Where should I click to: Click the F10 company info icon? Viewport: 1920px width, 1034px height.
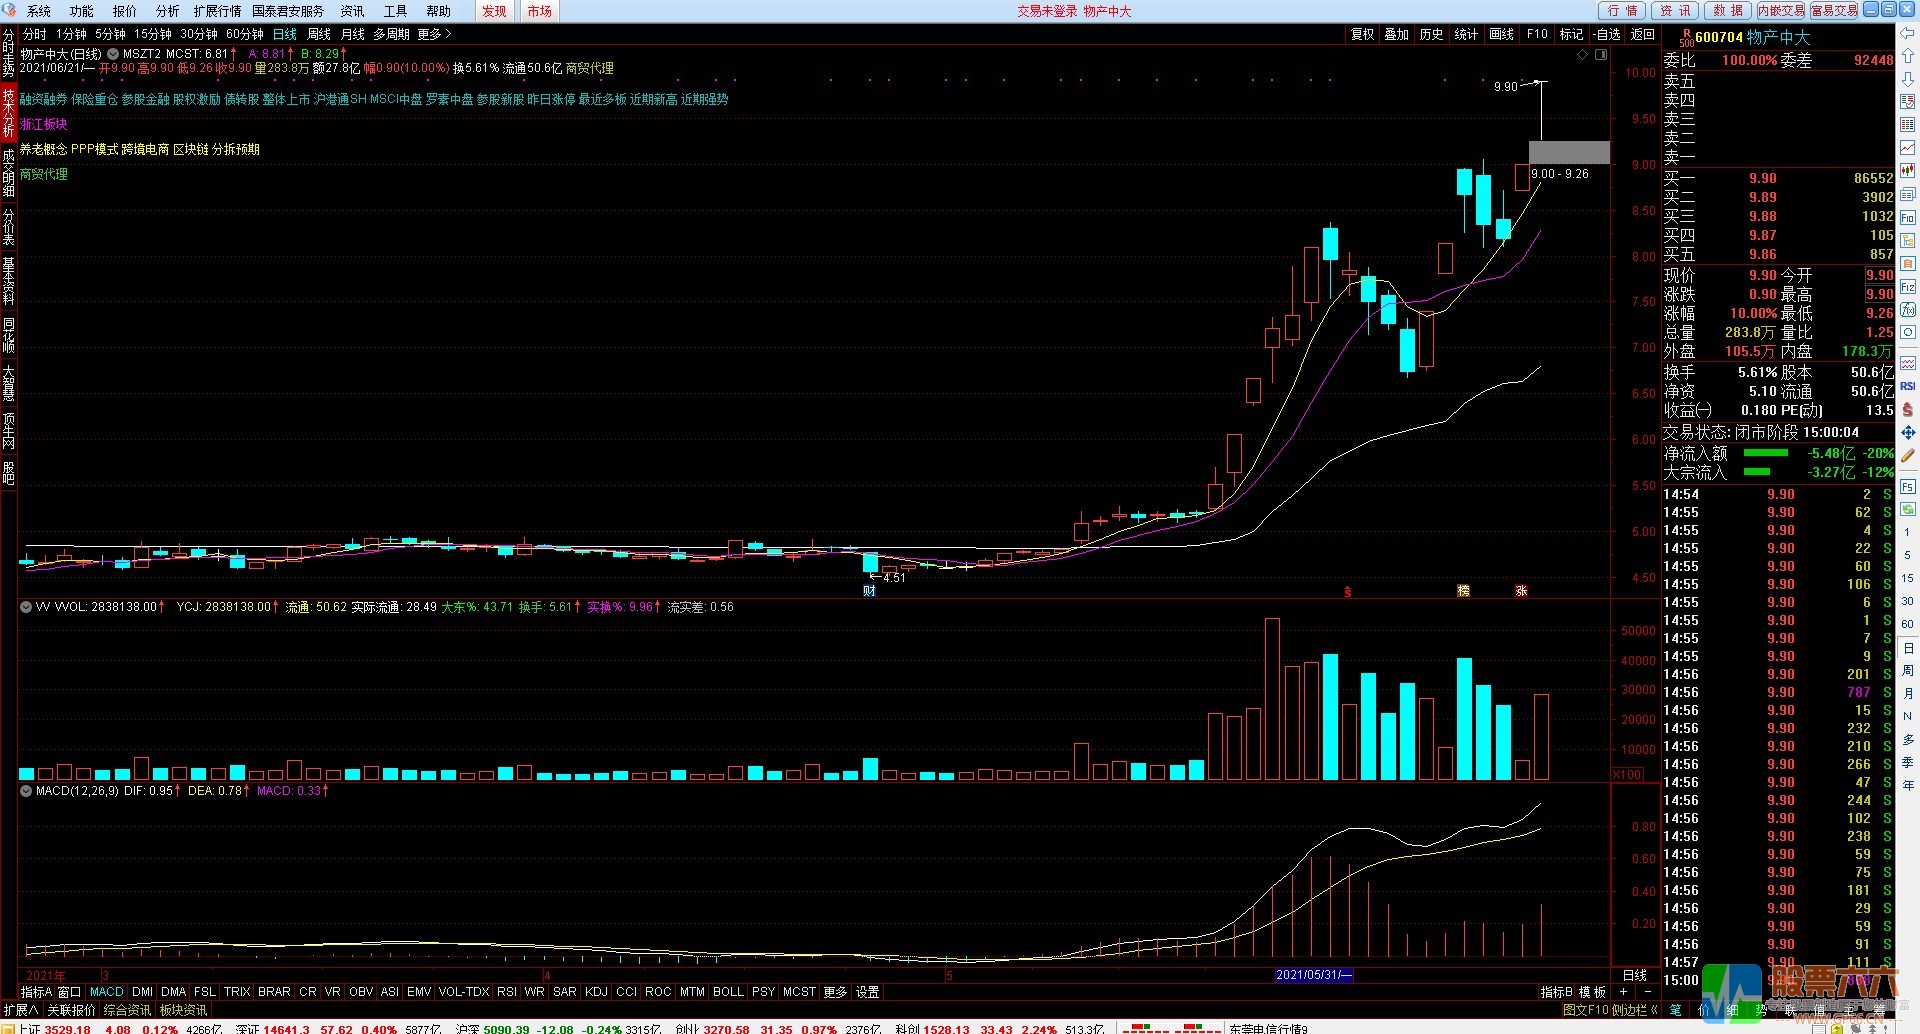click(1907, 217)
